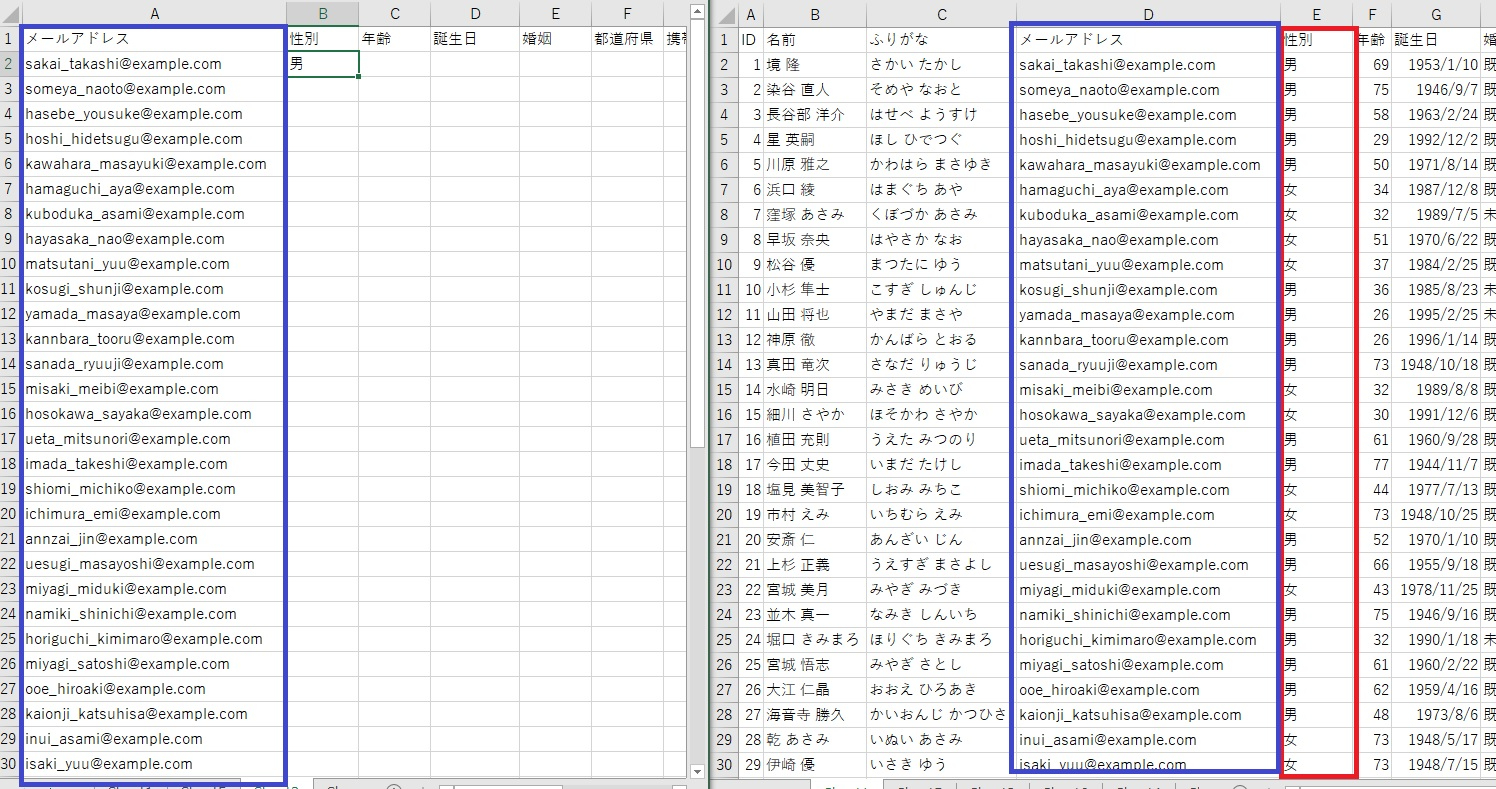1496x789 pixels.
Task: Select row 22 header in left workbook
Action: click(x=10, y=564)
